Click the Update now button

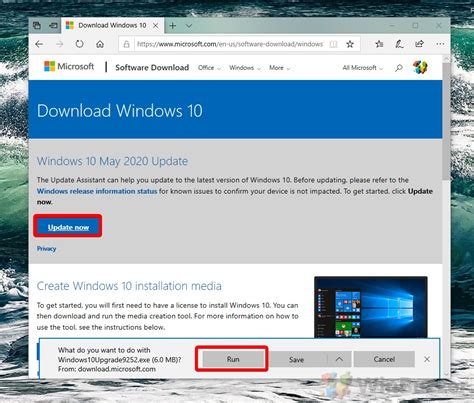(68, 227)
